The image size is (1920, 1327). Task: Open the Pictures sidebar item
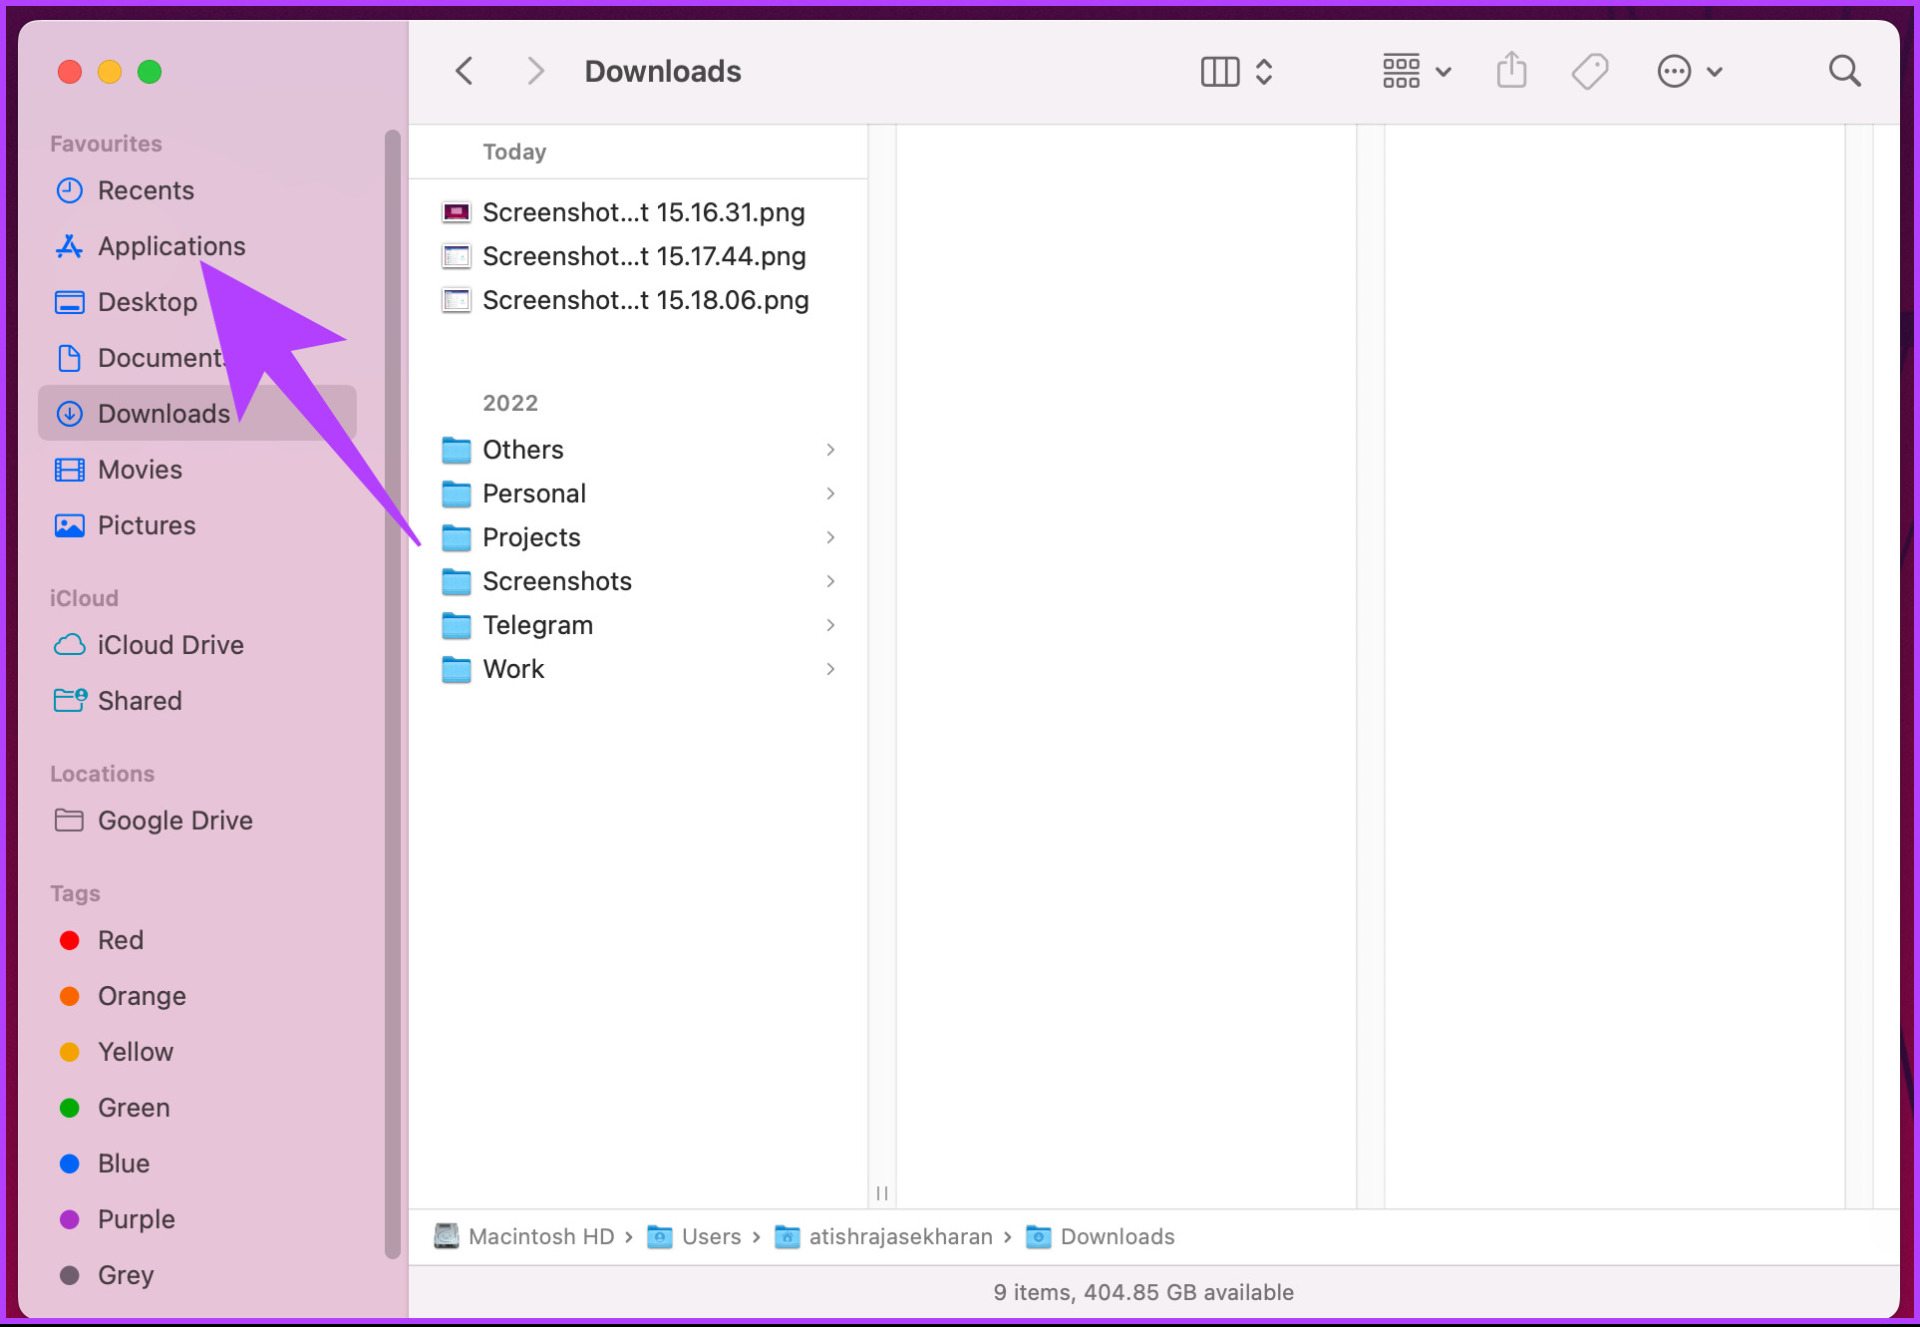point(146,525)
